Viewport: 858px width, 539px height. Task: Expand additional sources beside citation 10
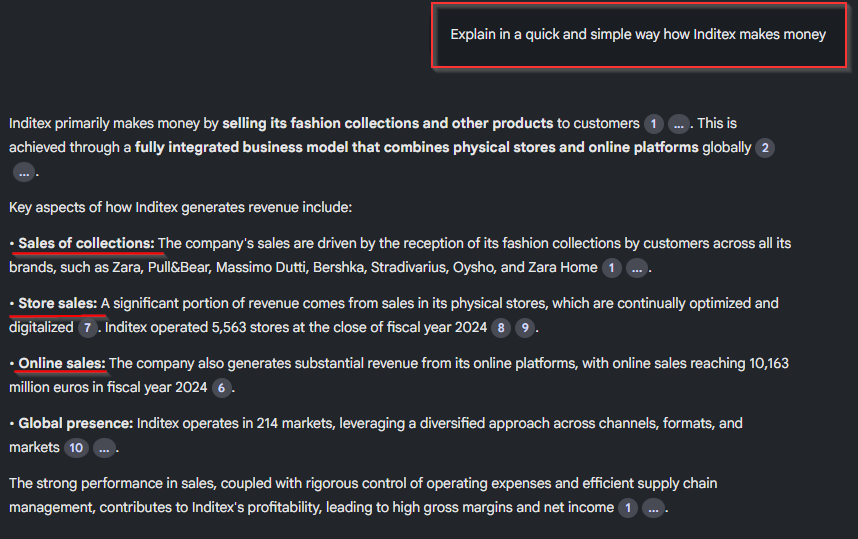105,448
